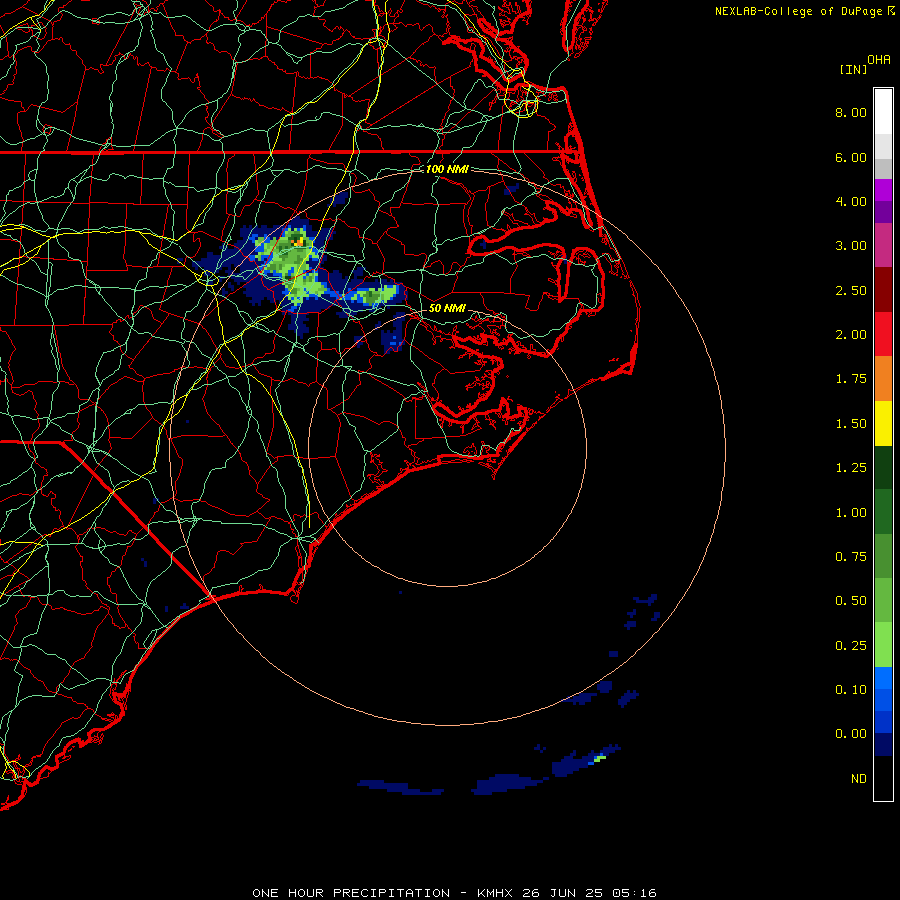This screenshot has height=900, width=900.
Task: Click the 2.50 legend value
Action: [851, 290]
